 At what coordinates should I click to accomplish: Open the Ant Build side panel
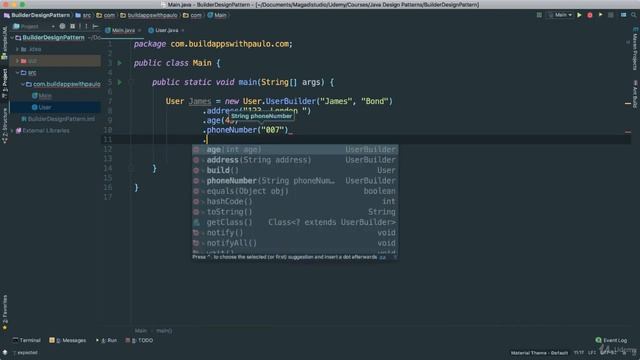click(x=635, y=94)
